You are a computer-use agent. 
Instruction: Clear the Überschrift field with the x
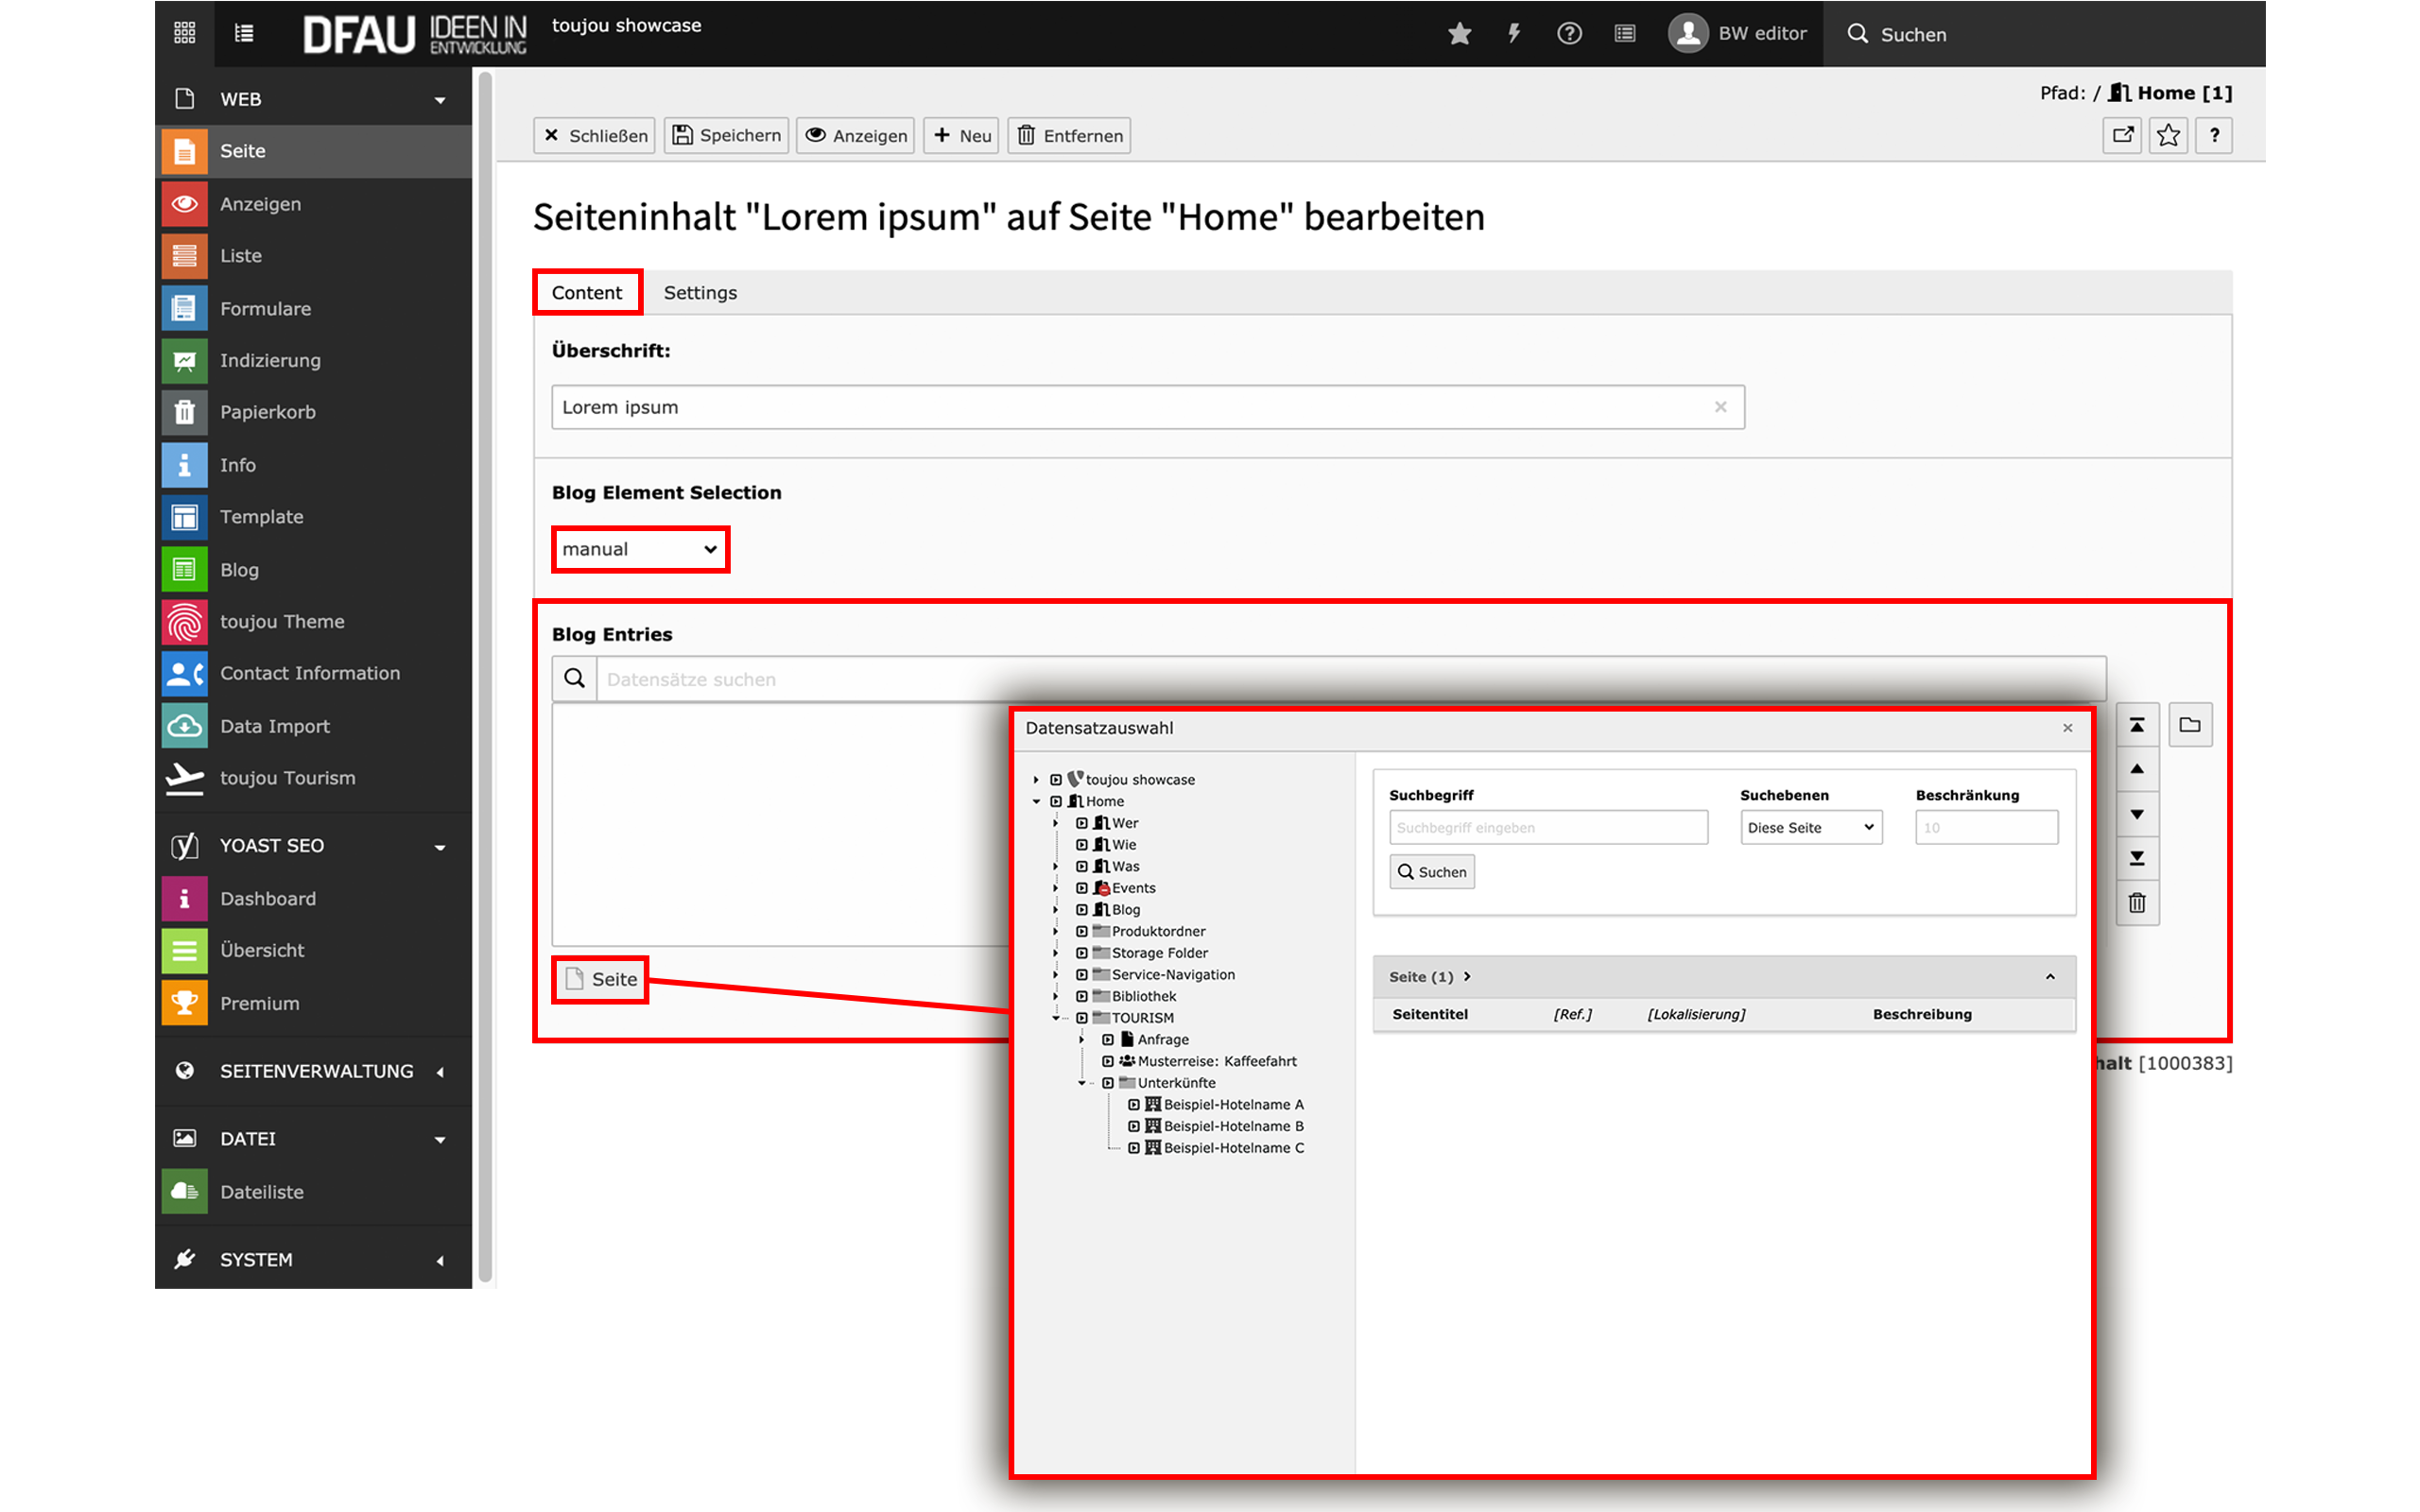1720,407
